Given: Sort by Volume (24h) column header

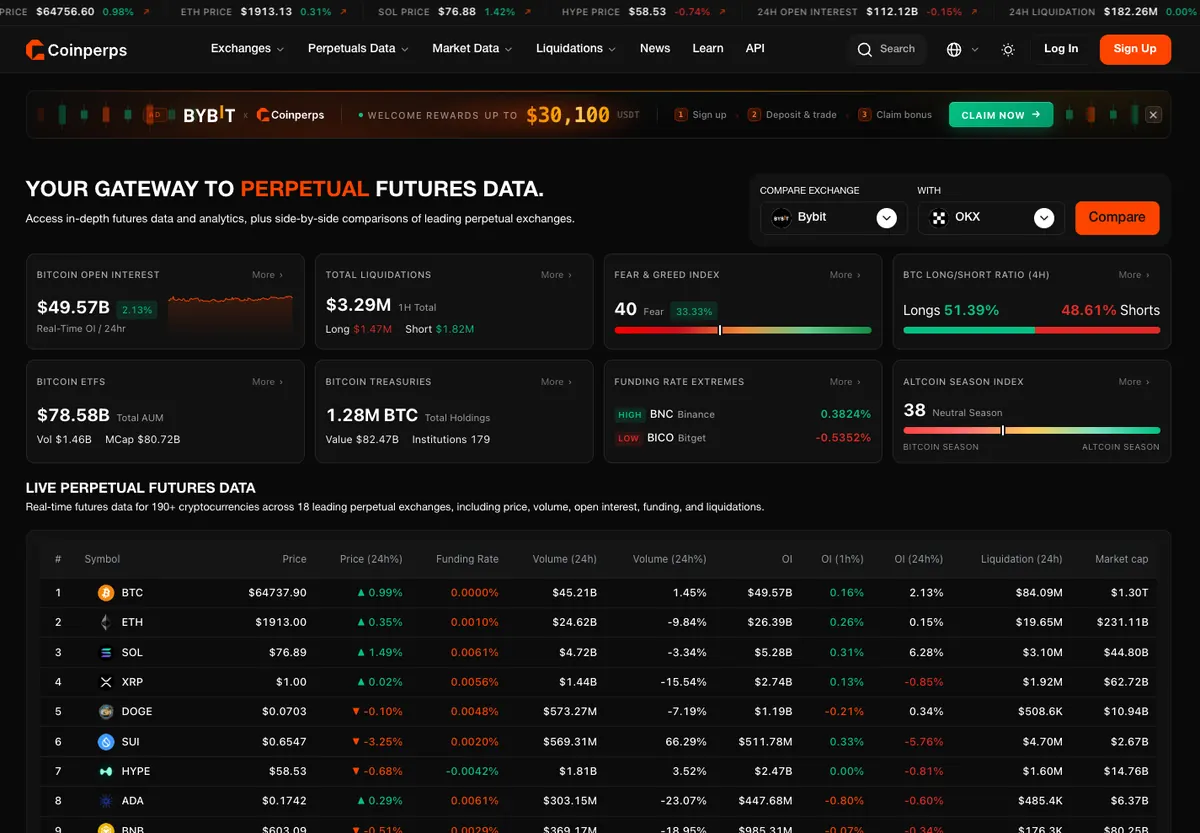Looking at the screenshot, I should [x=565, y=559].
